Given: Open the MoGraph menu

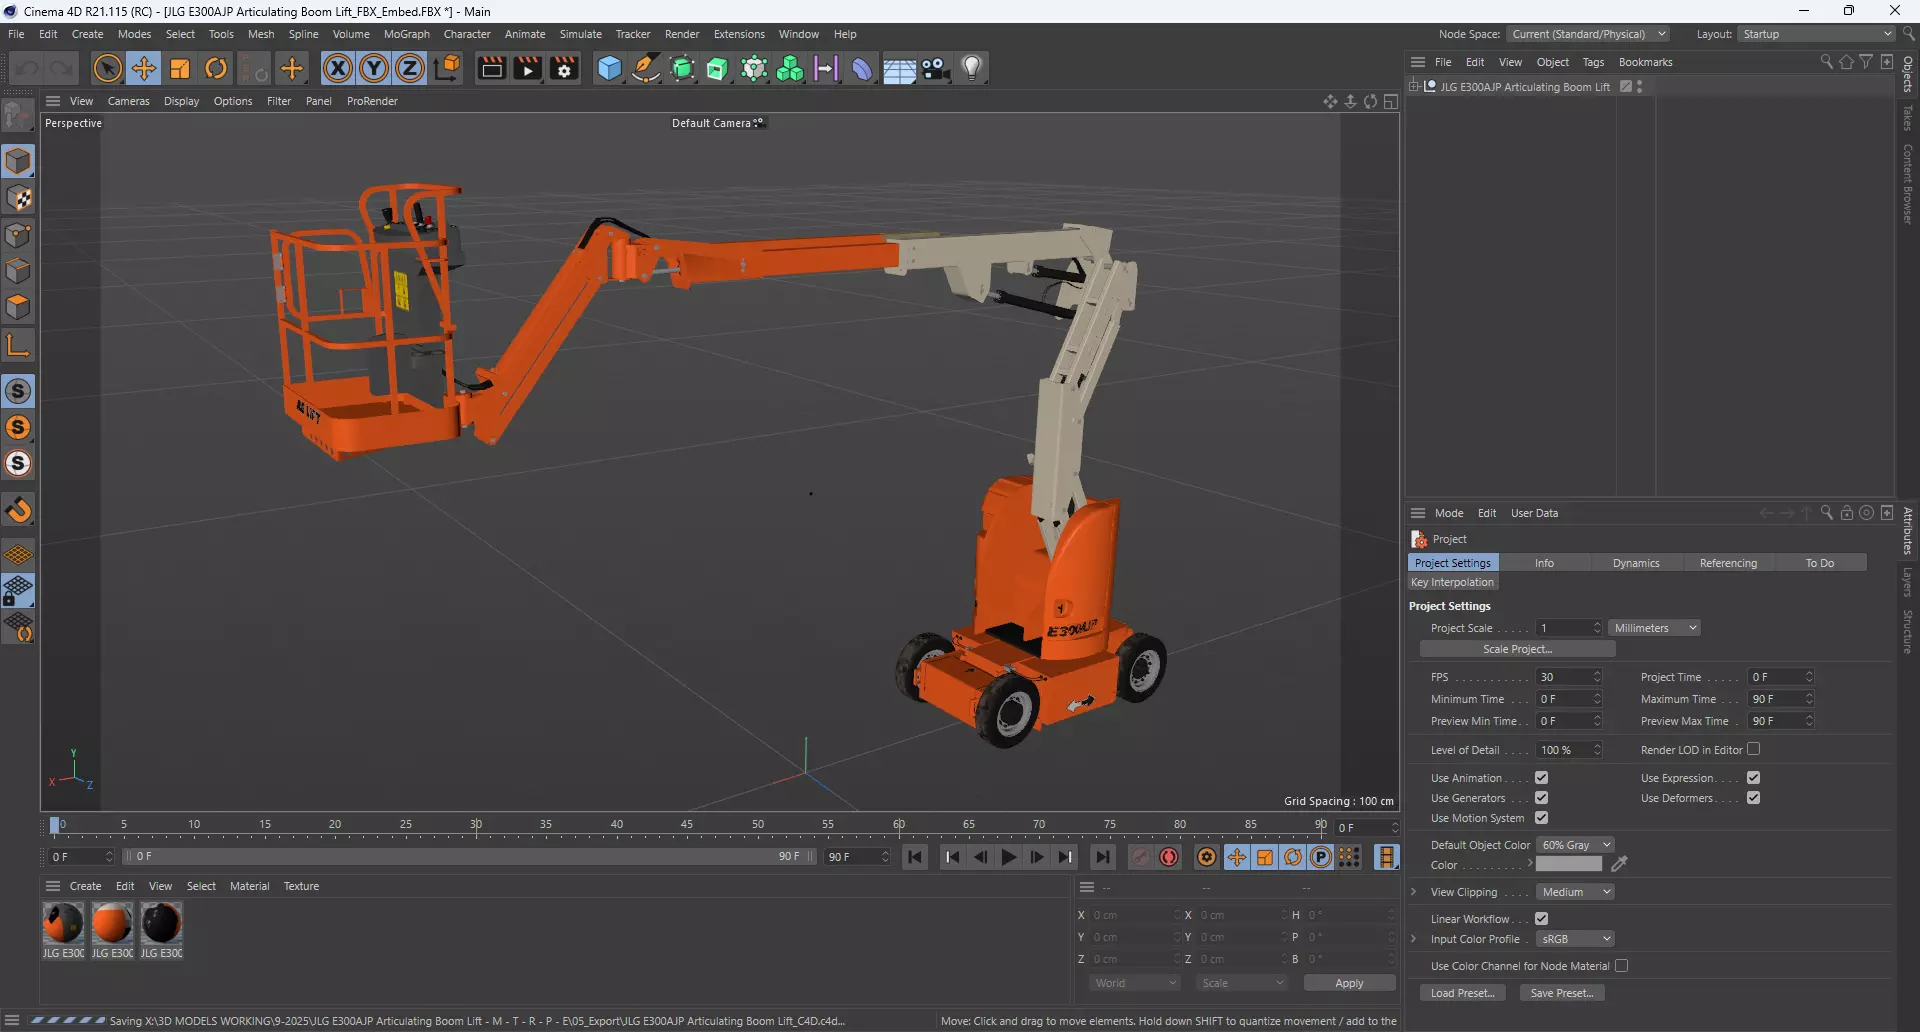Looking at the screenshot, I should click(x=407, y=34).
